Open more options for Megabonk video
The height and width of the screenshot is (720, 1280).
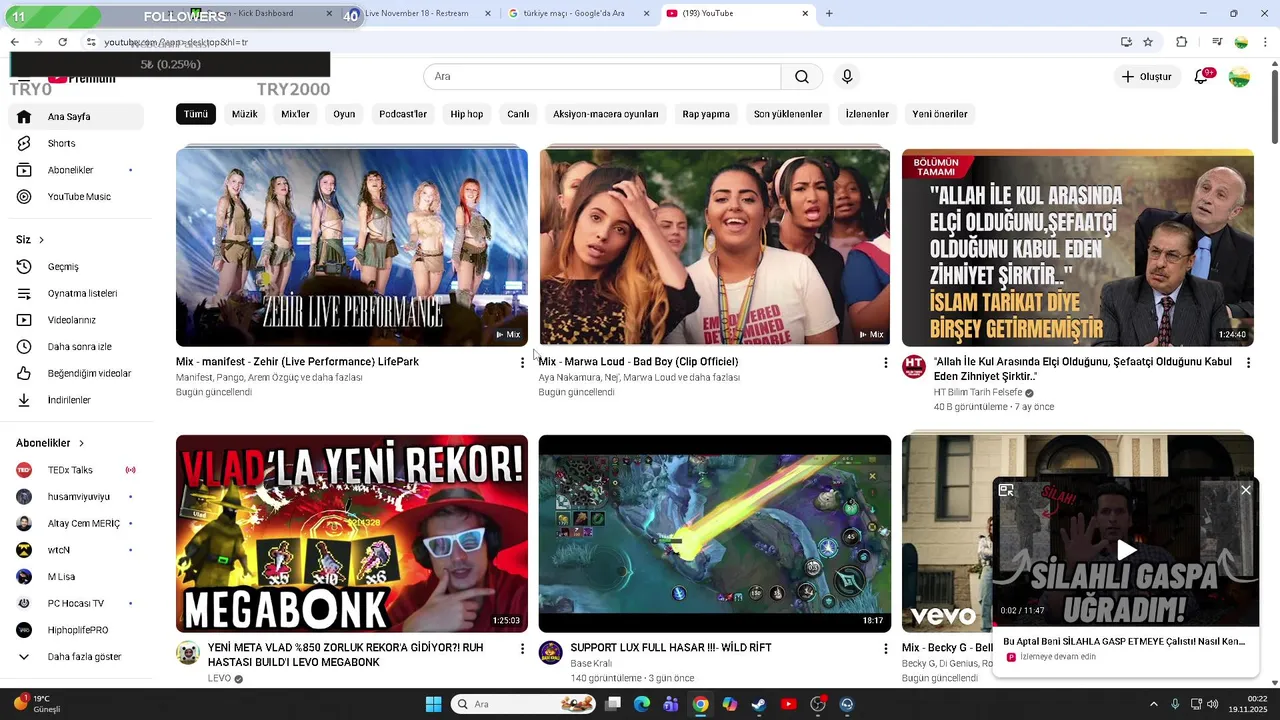[x=522, y=649]
